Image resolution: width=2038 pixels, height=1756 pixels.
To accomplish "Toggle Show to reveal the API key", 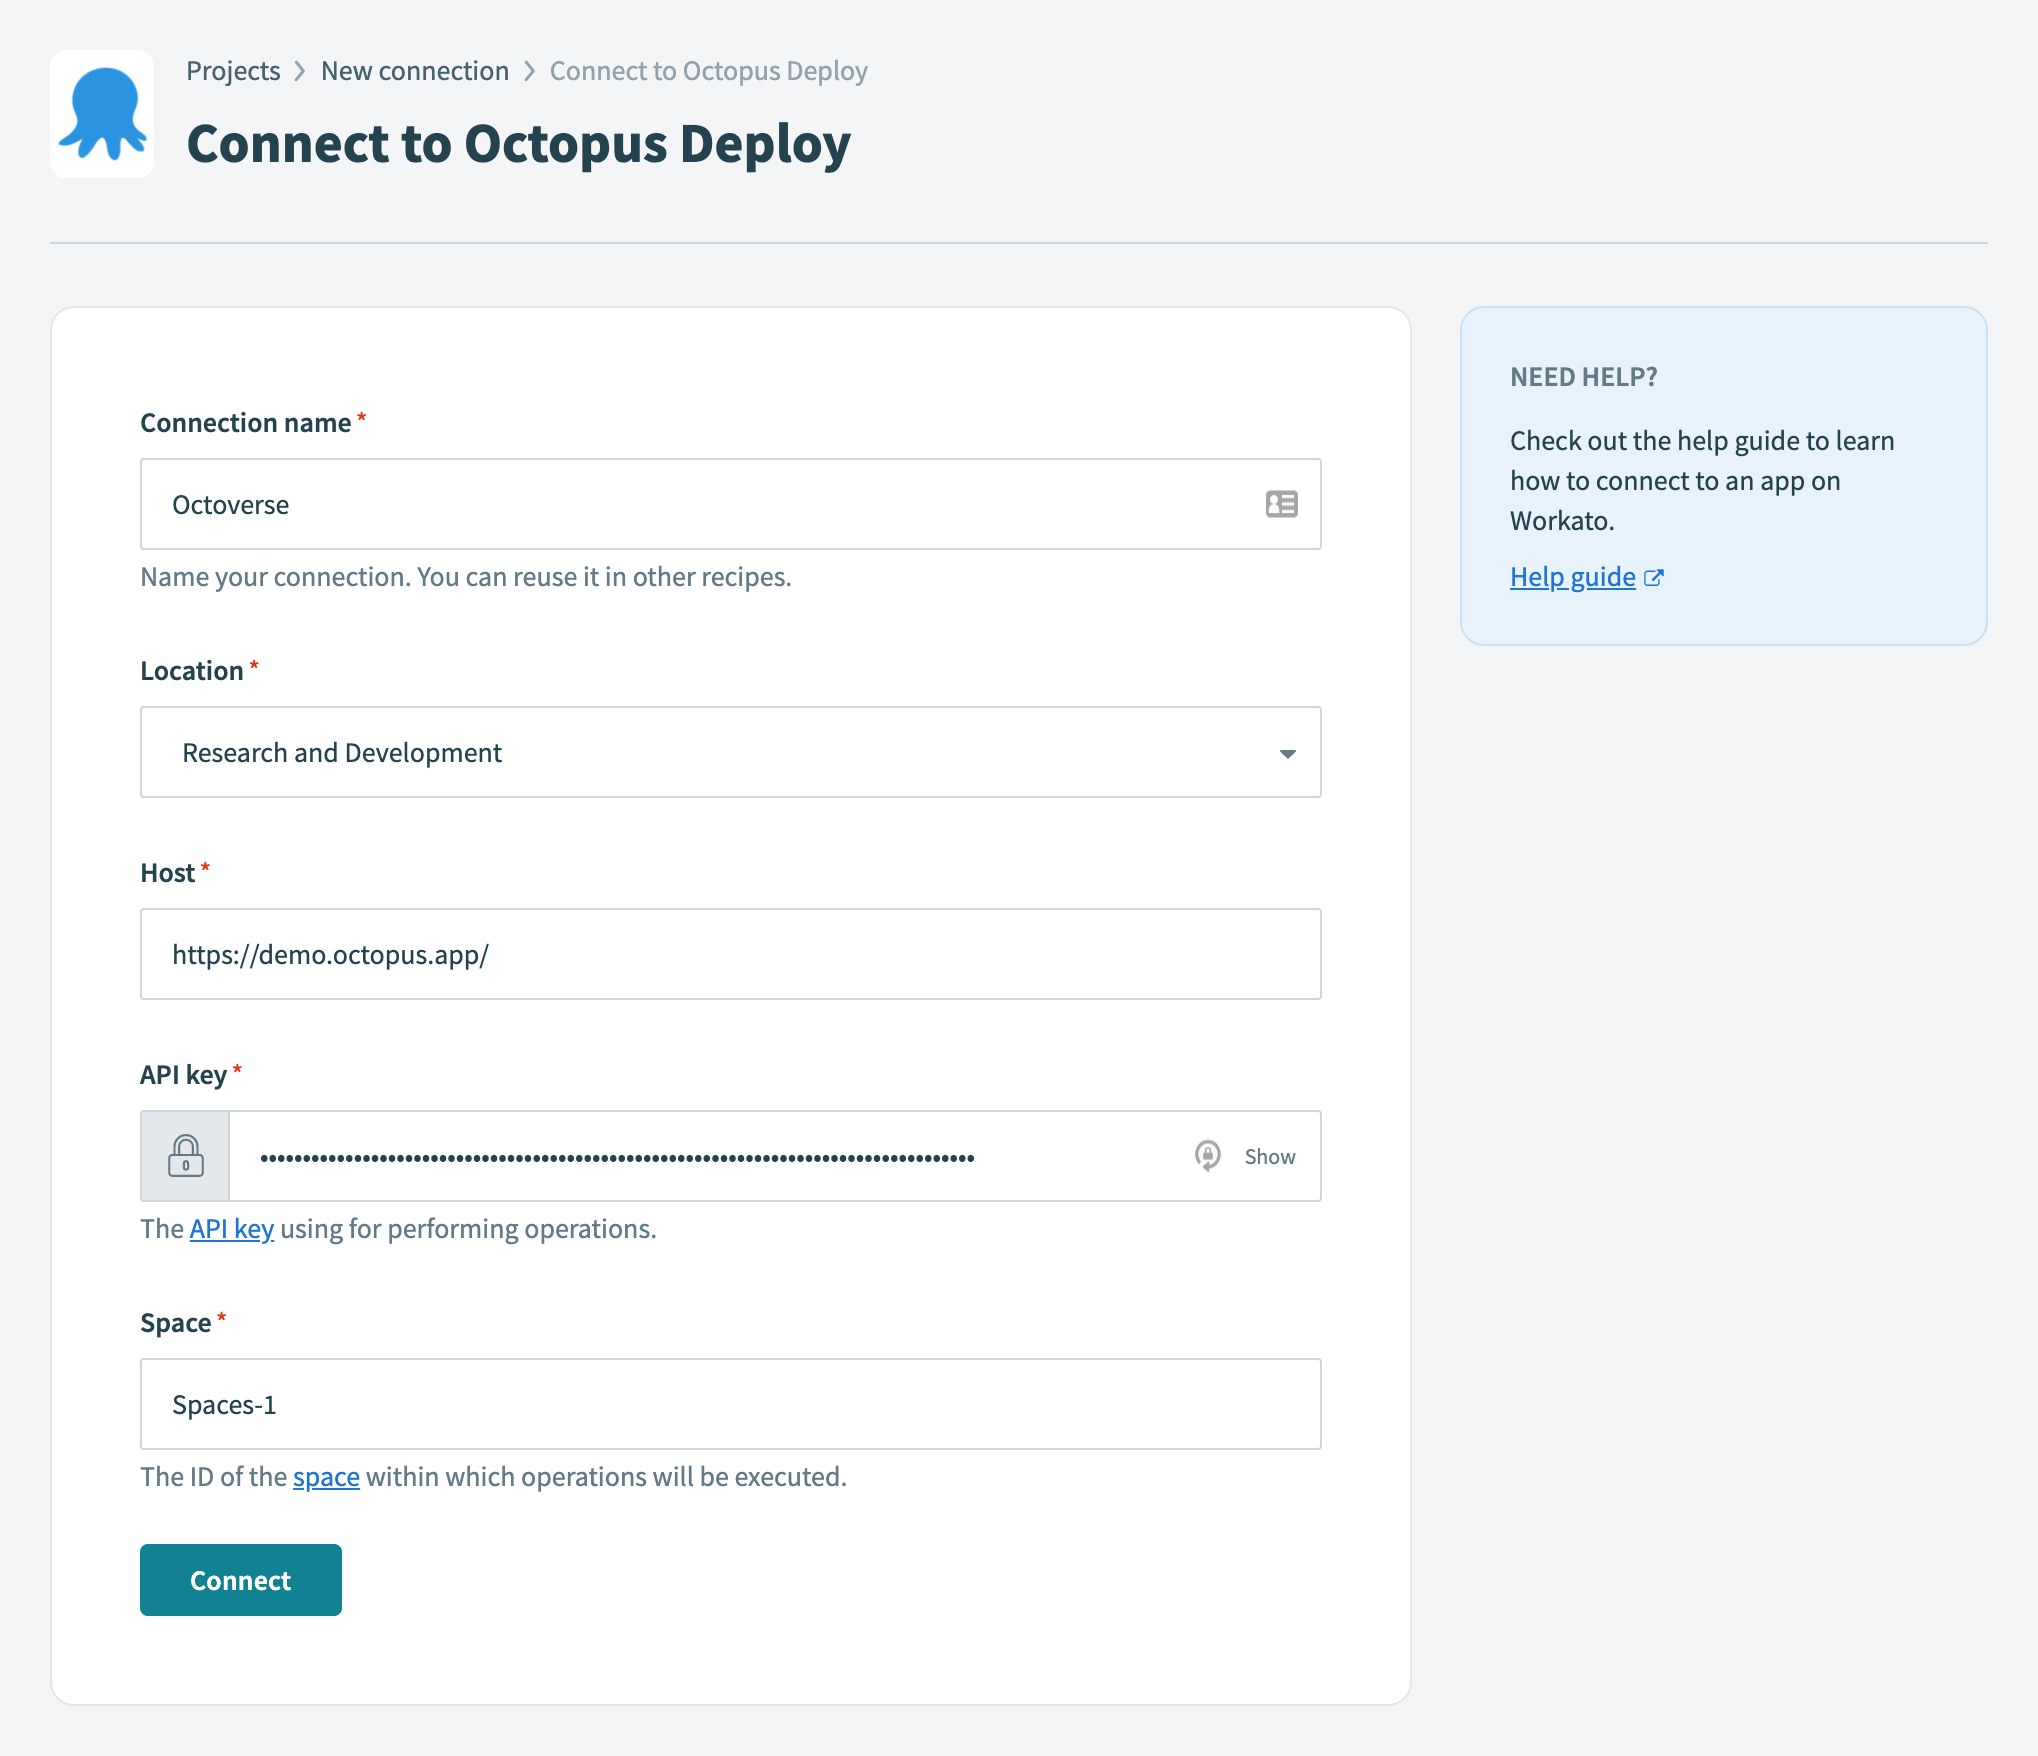I will click(x=1269, y=1156).
